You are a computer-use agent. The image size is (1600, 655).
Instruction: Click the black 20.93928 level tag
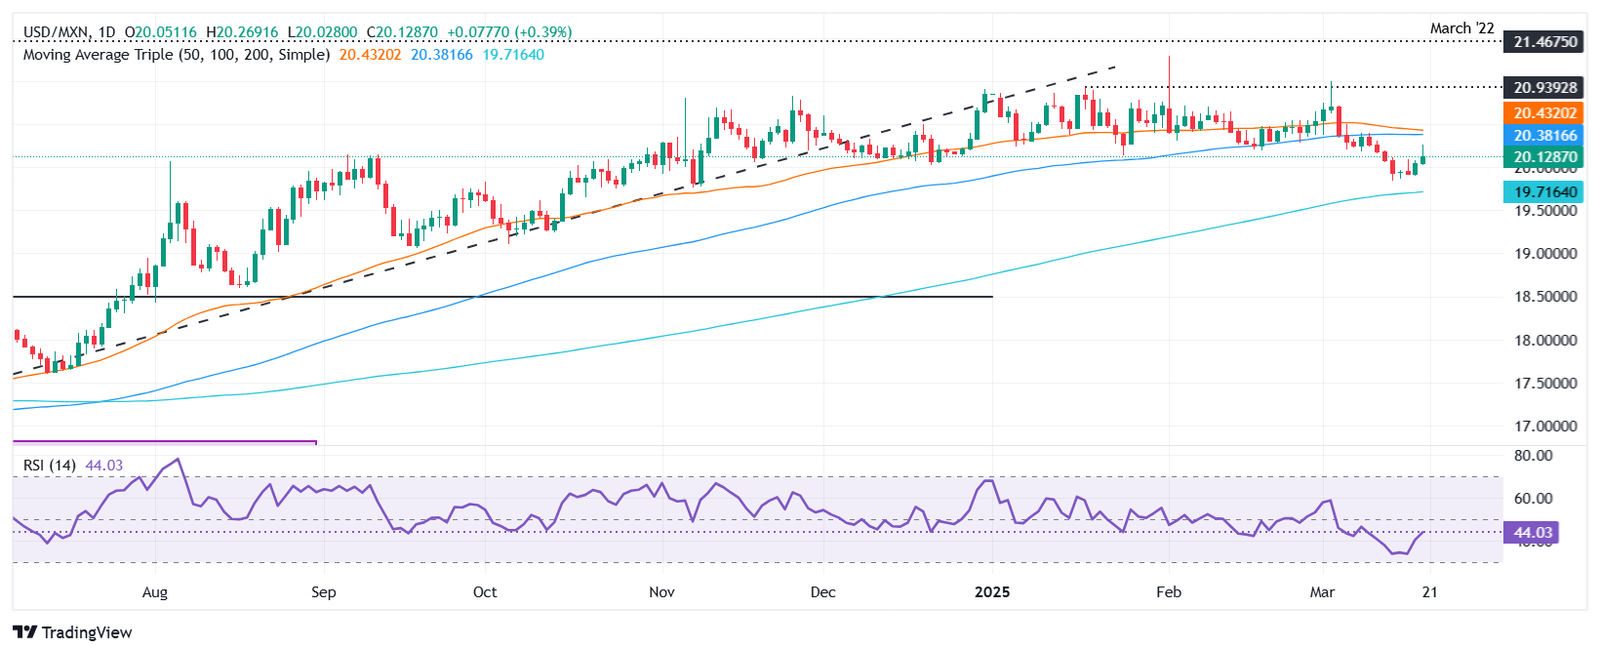click(x=1544, y=87)
